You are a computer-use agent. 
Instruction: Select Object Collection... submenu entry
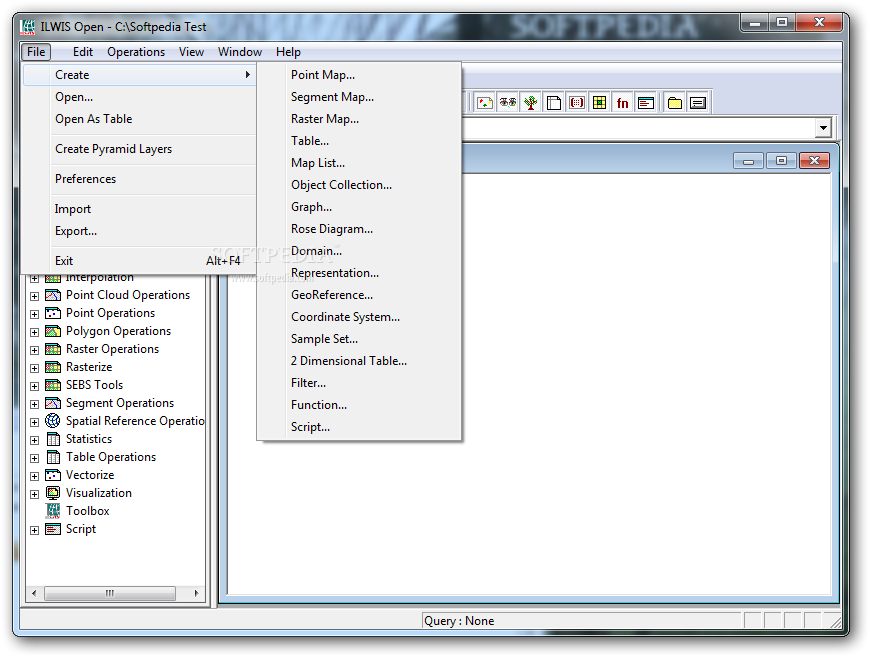pyautogui.click(x=359, y=185)
